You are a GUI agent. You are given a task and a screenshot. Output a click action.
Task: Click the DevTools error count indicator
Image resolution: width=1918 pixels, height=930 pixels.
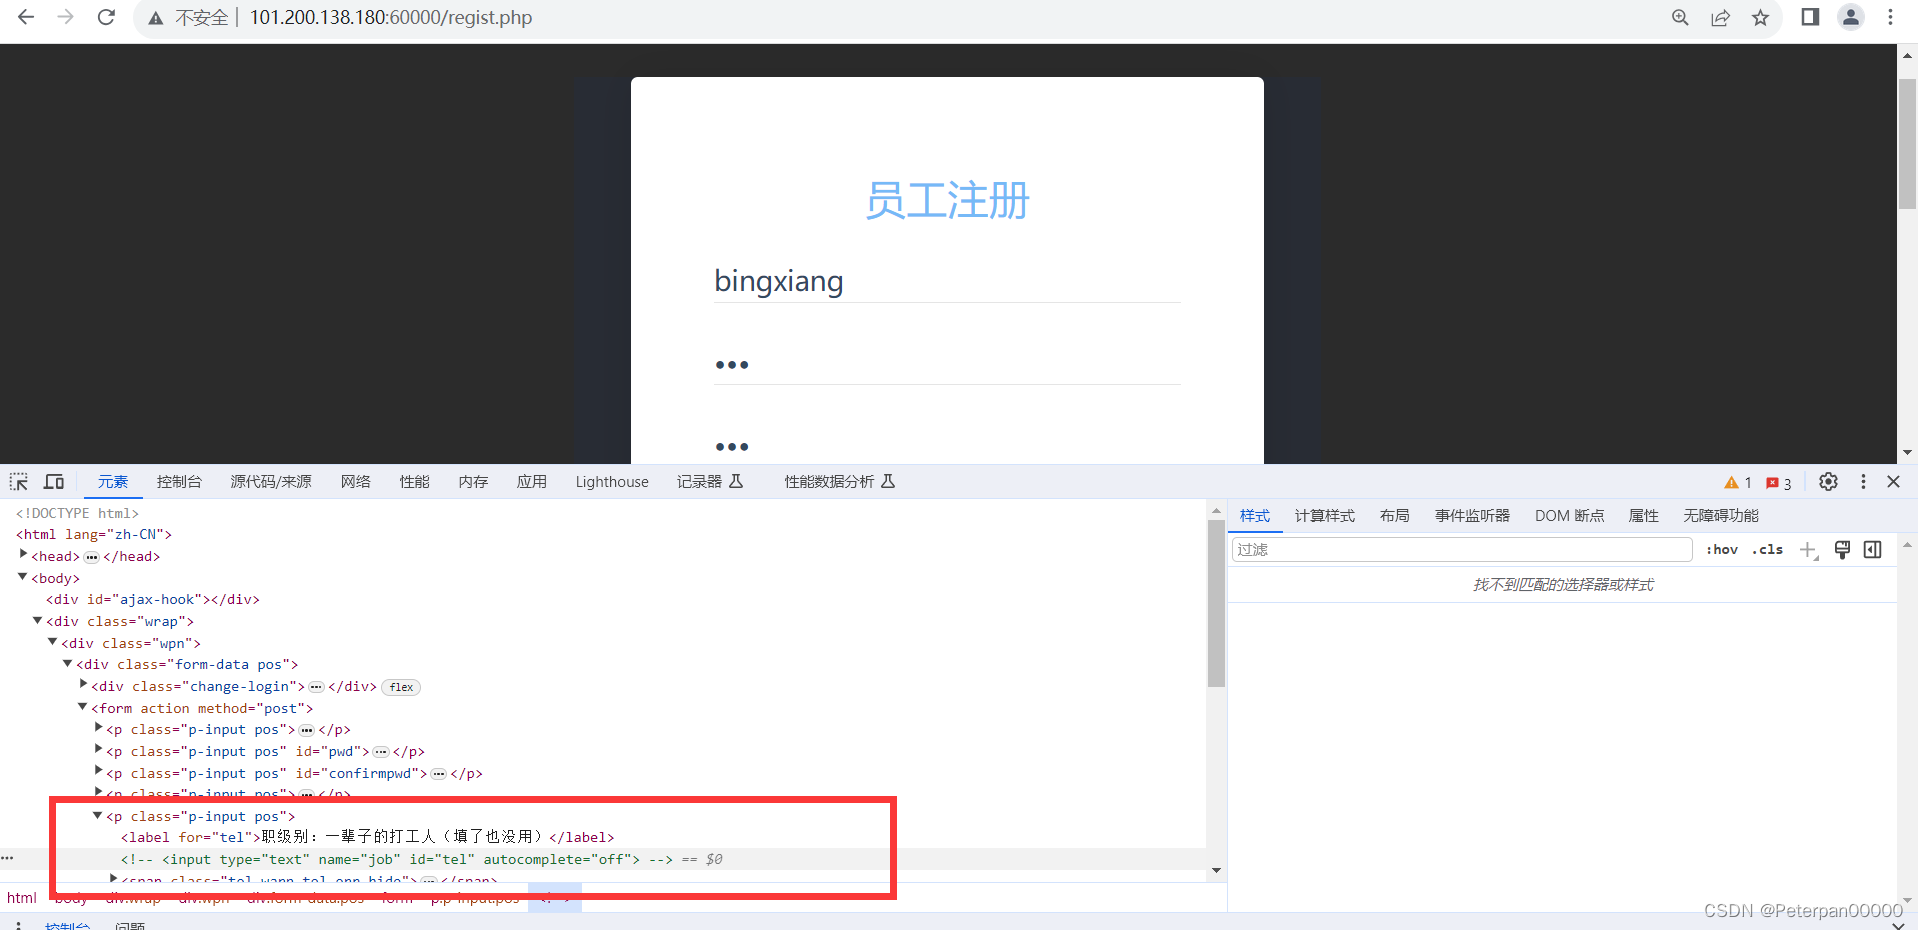tap(1779, 483)
